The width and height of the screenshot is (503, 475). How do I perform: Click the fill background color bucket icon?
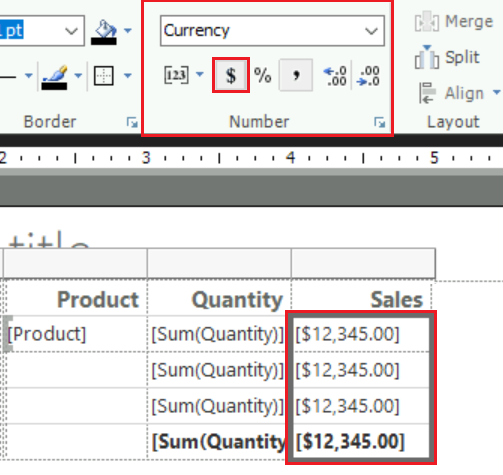pyautogui.click(x=104, y=32)
